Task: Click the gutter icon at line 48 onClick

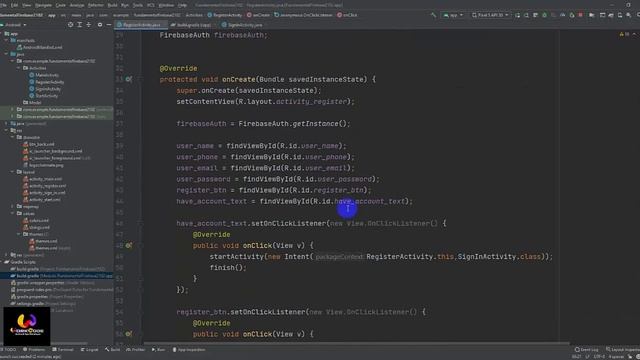Action: click(x=128, y=245)
